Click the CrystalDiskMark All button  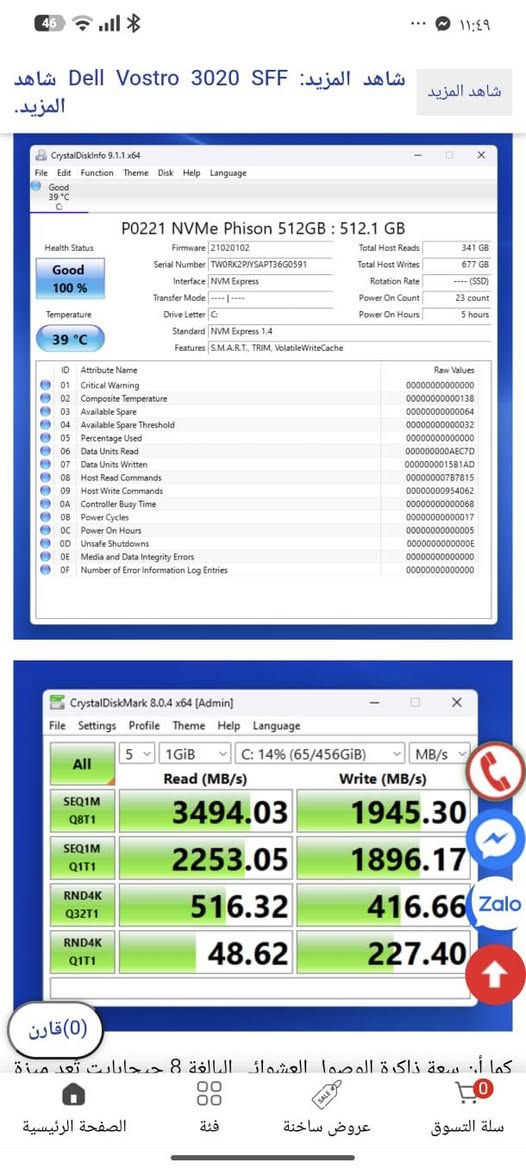[x=82, y=763]
